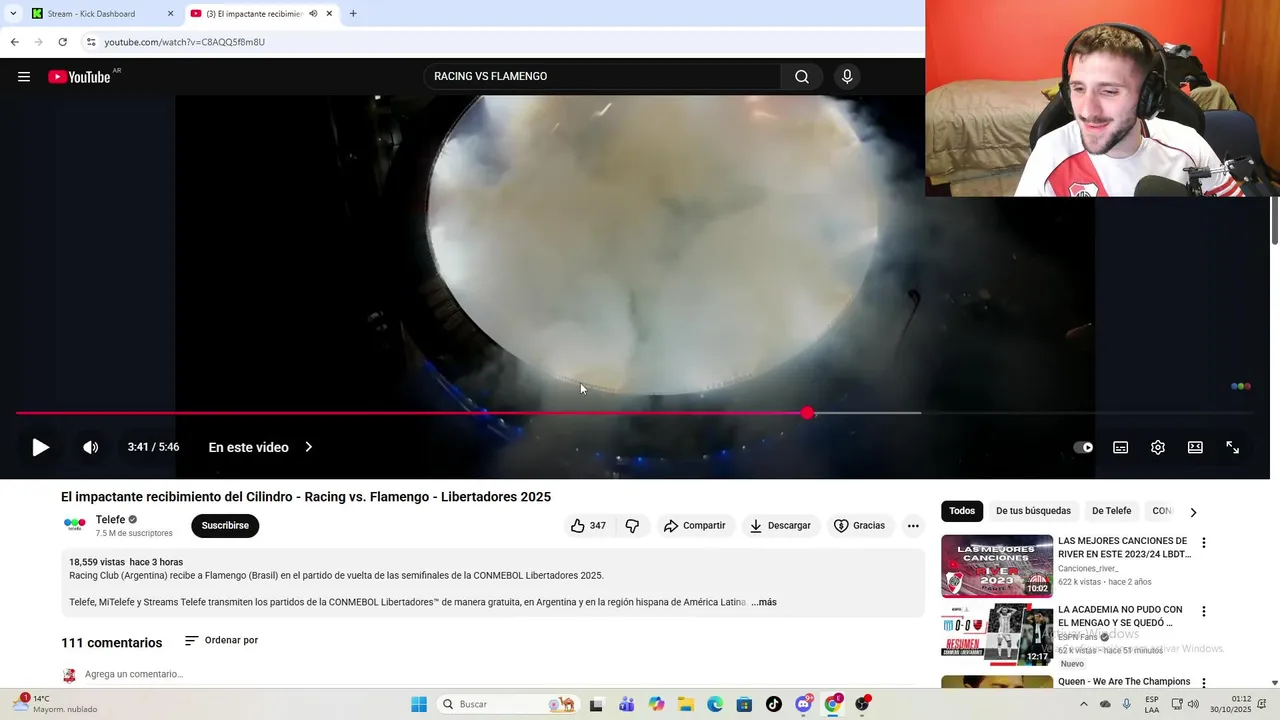View site information icon in address bar
The width and height of the screenshot is (1280, 720).
tap(91, 42)
